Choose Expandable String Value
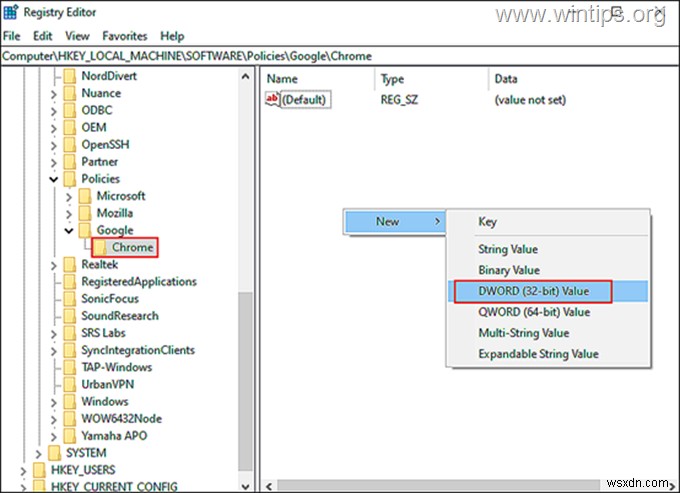The width and height of the screenshot is (680, 493). click(x=548, y=354)
